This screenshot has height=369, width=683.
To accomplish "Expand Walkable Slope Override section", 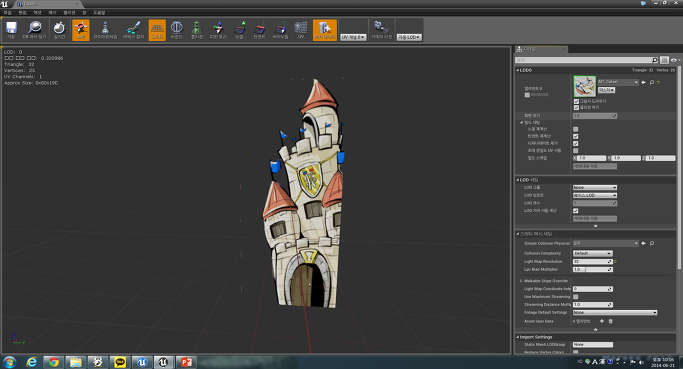I will click(521, 281).
